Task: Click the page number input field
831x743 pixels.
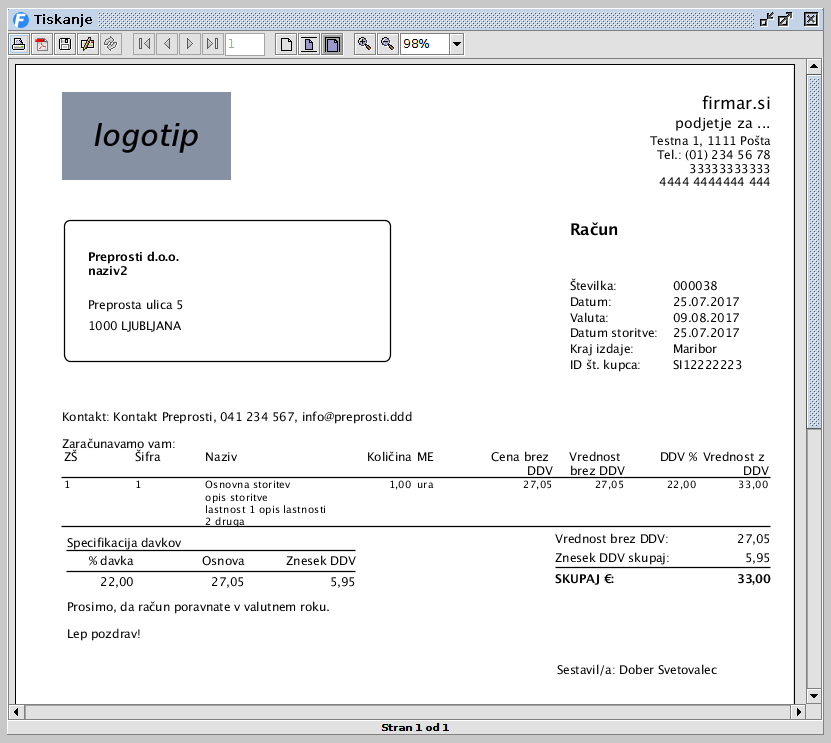Action: (x=245, y=44)
